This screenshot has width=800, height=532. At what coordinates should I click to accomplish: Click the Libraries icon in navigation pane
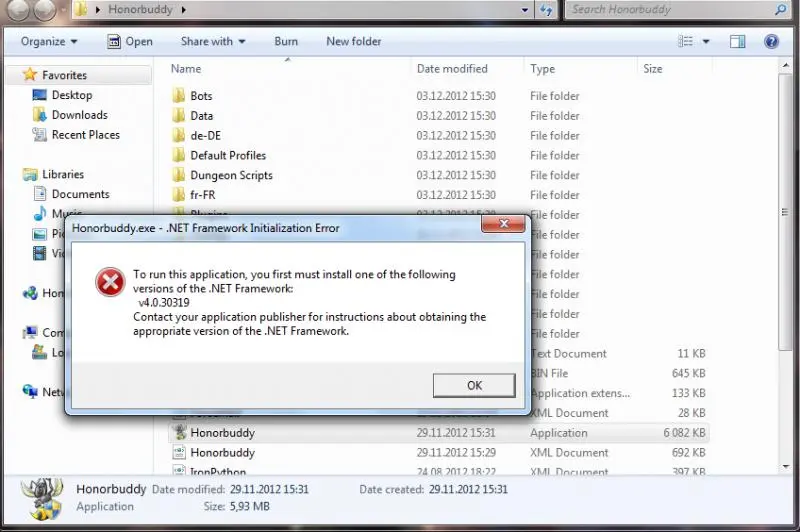(30, 174)
